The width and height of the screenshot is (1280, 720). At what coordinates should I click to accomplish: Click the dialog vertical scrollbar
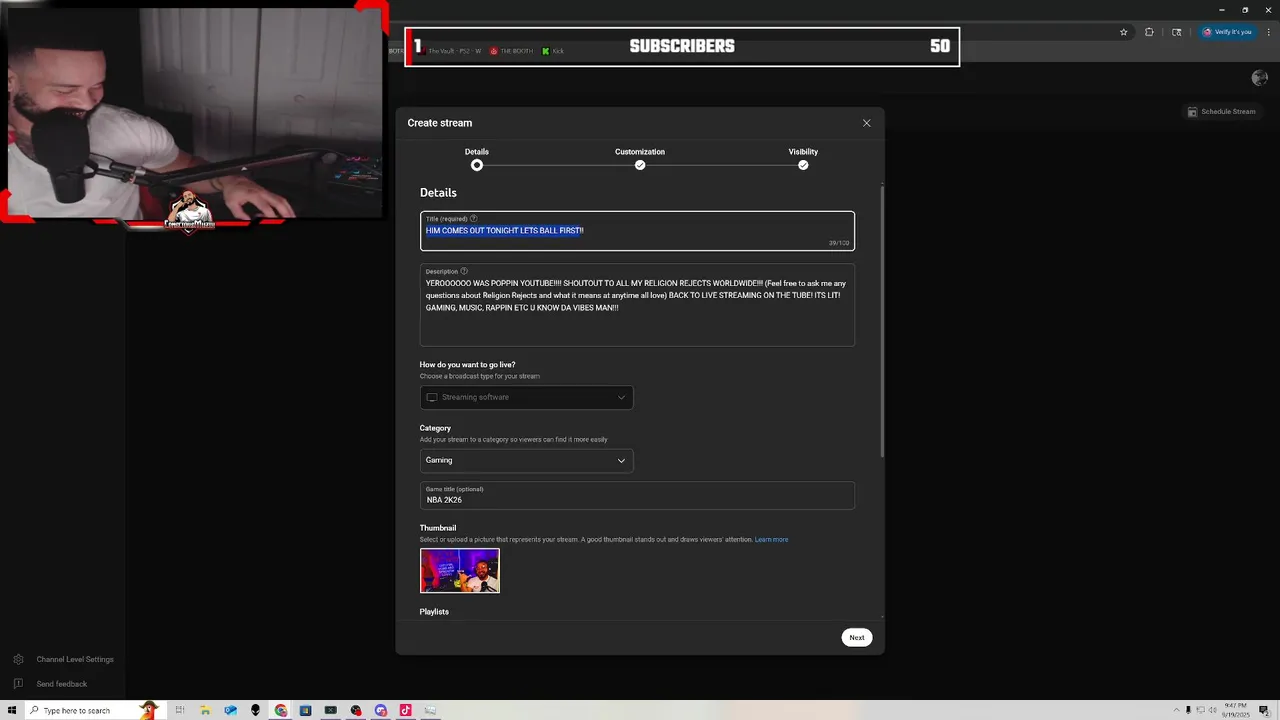pos(882,320)
